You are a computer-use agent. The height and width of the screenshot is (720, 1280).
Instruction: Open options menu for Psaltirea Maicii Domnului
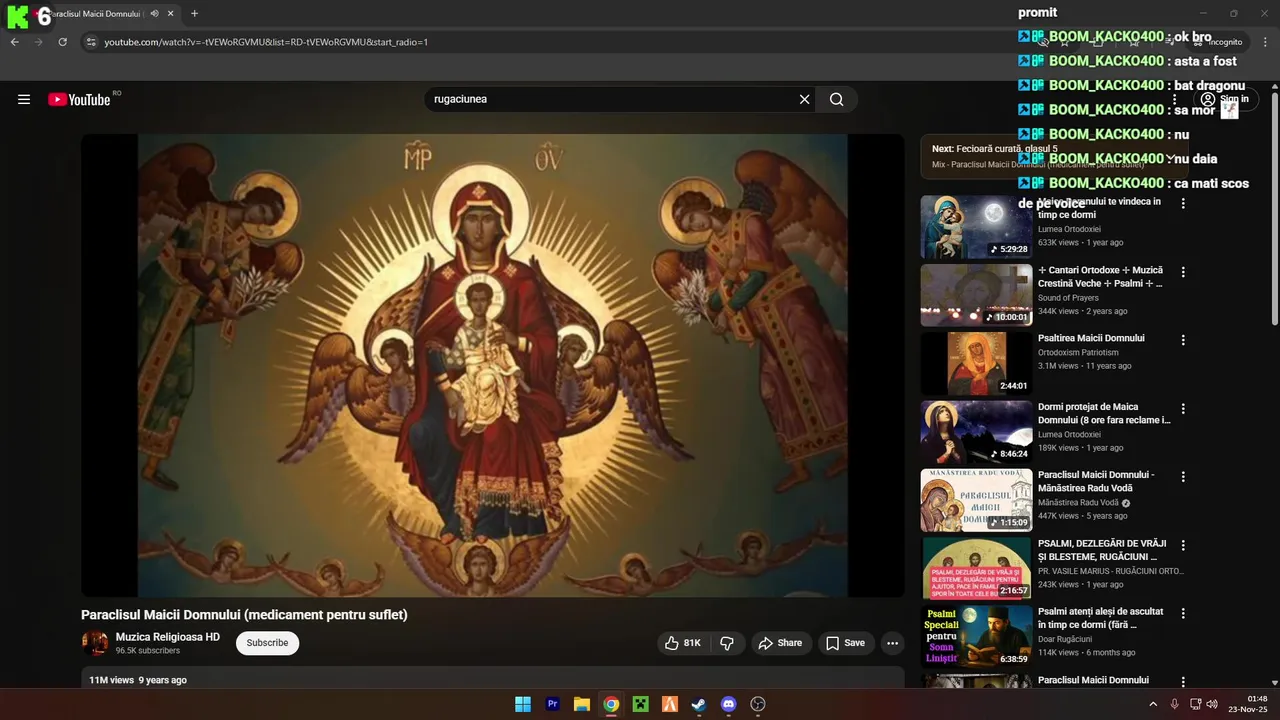click(1183, 340)
